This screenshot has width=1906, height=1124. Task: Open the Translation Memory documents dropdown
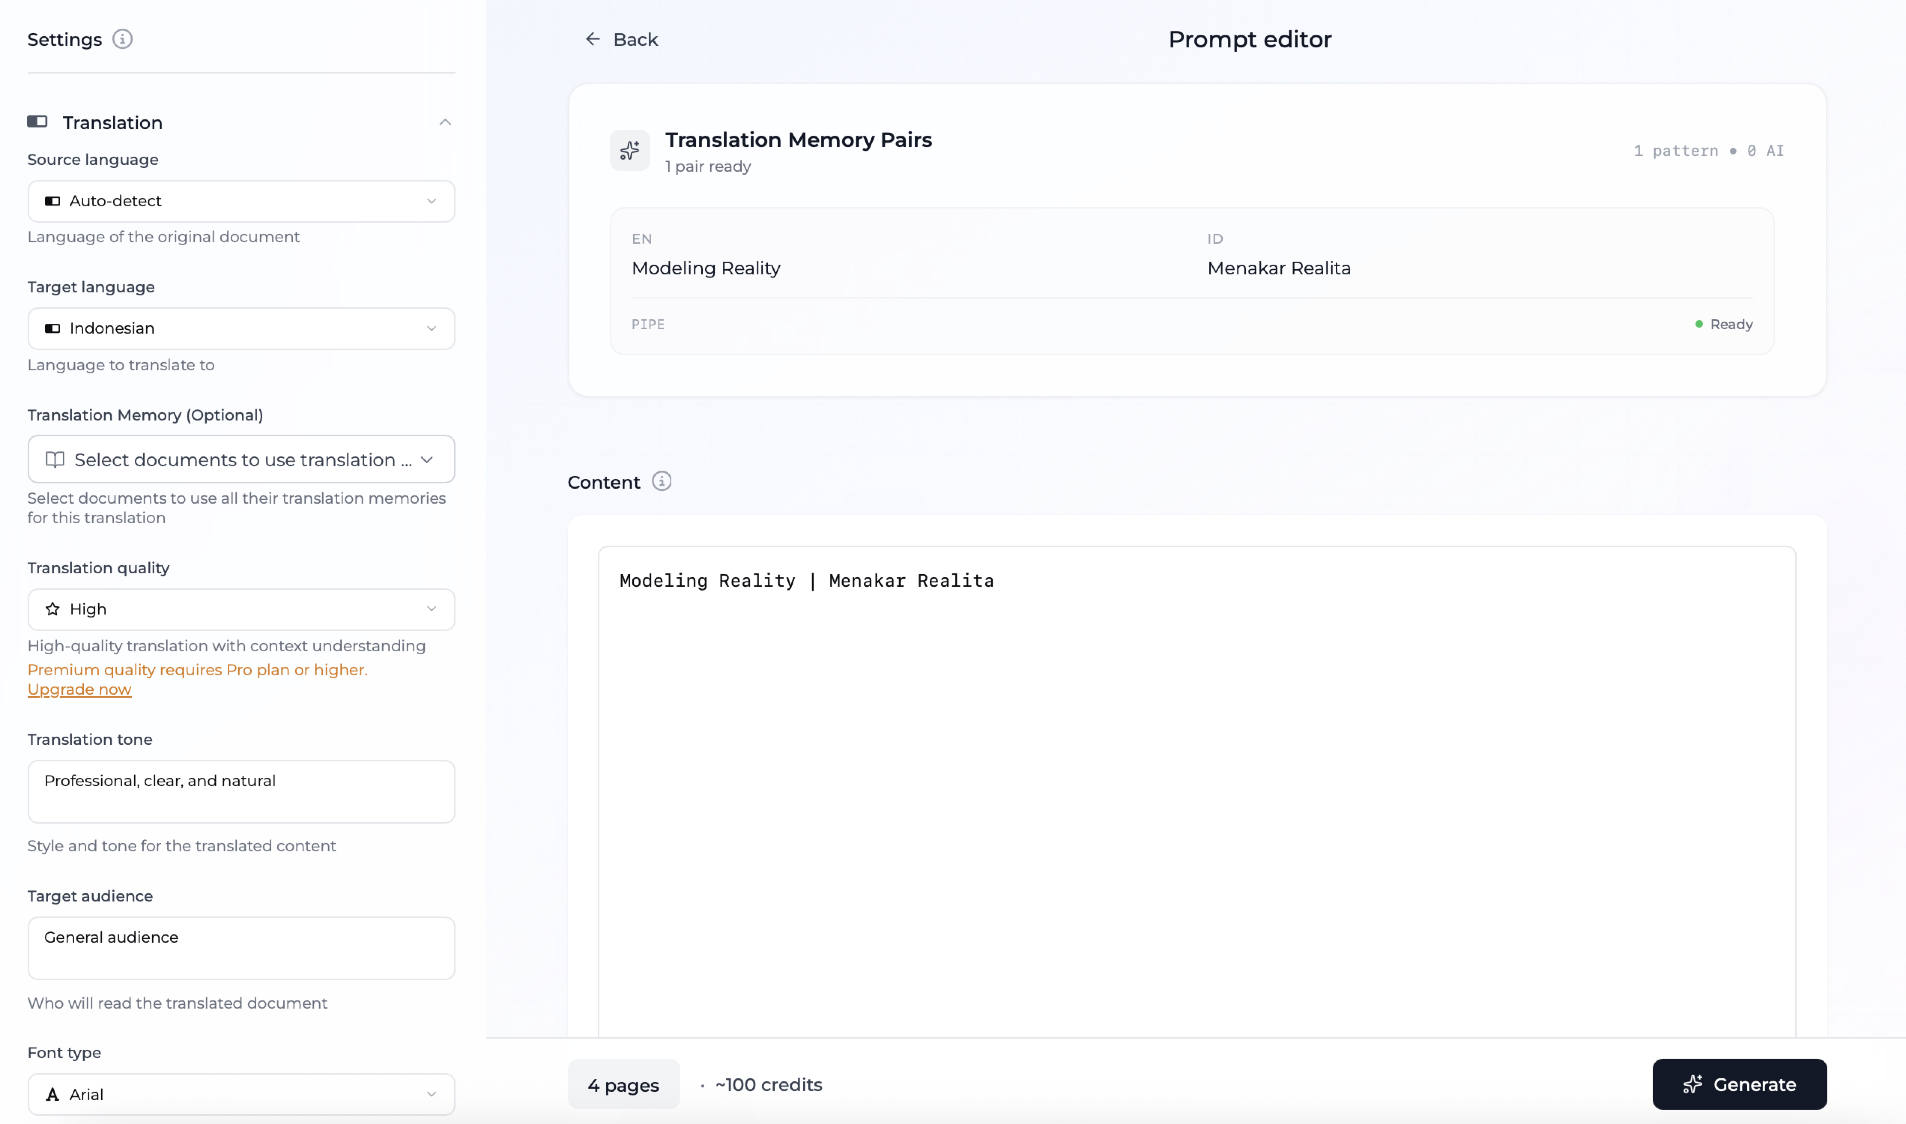241,459
